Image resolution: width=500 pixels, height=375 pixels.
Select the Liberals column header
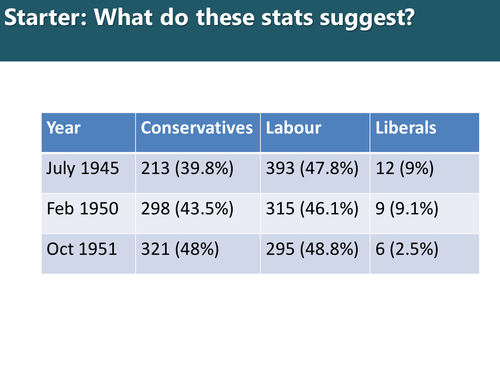pyautogui.click(x=425, y=133)
